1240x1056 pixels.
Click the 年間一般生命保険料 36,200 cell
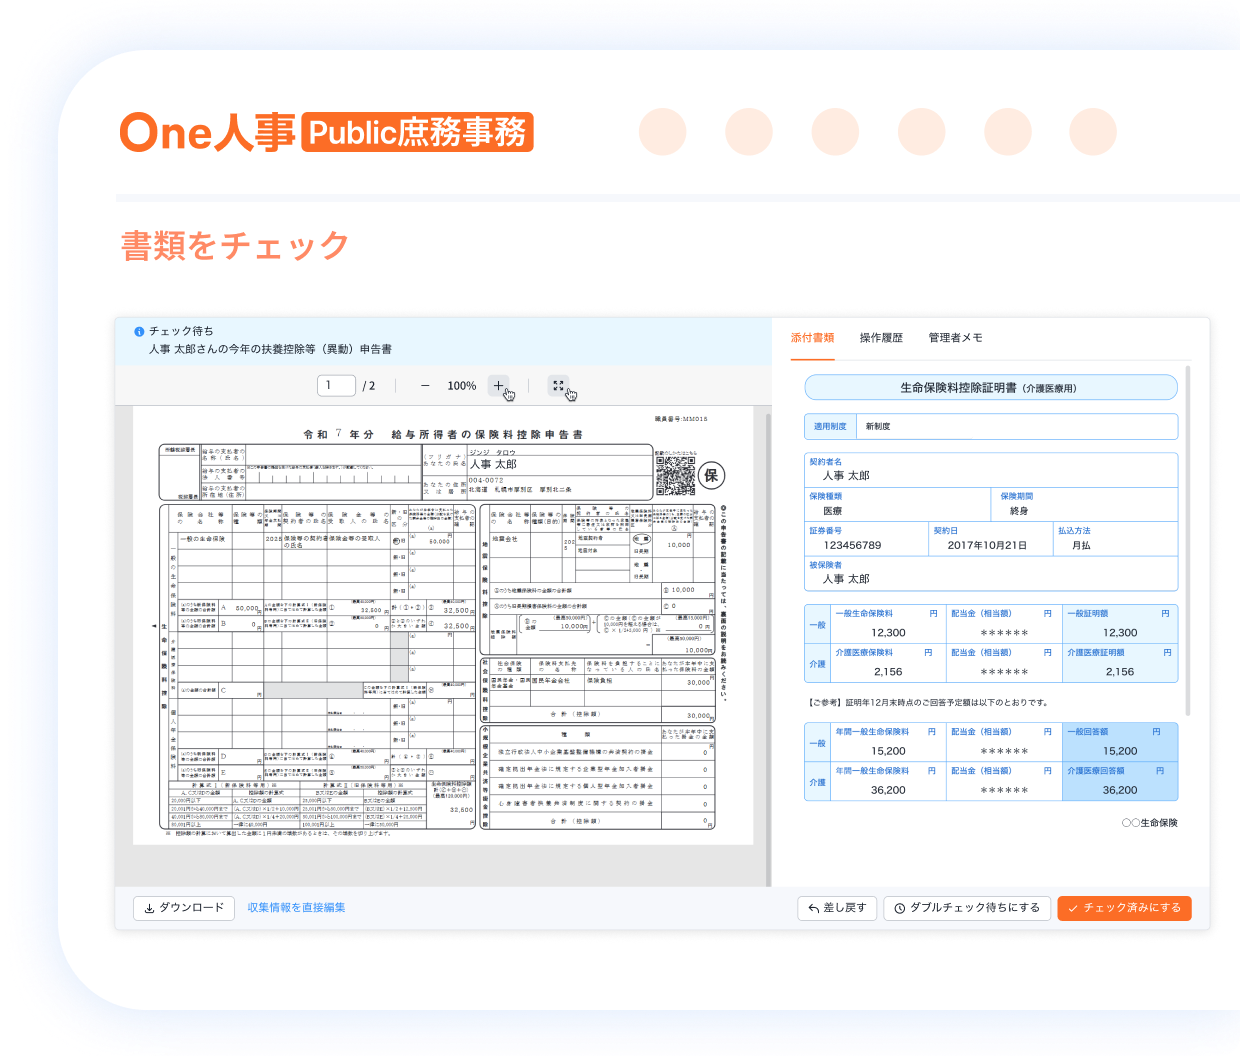point(888,782)
